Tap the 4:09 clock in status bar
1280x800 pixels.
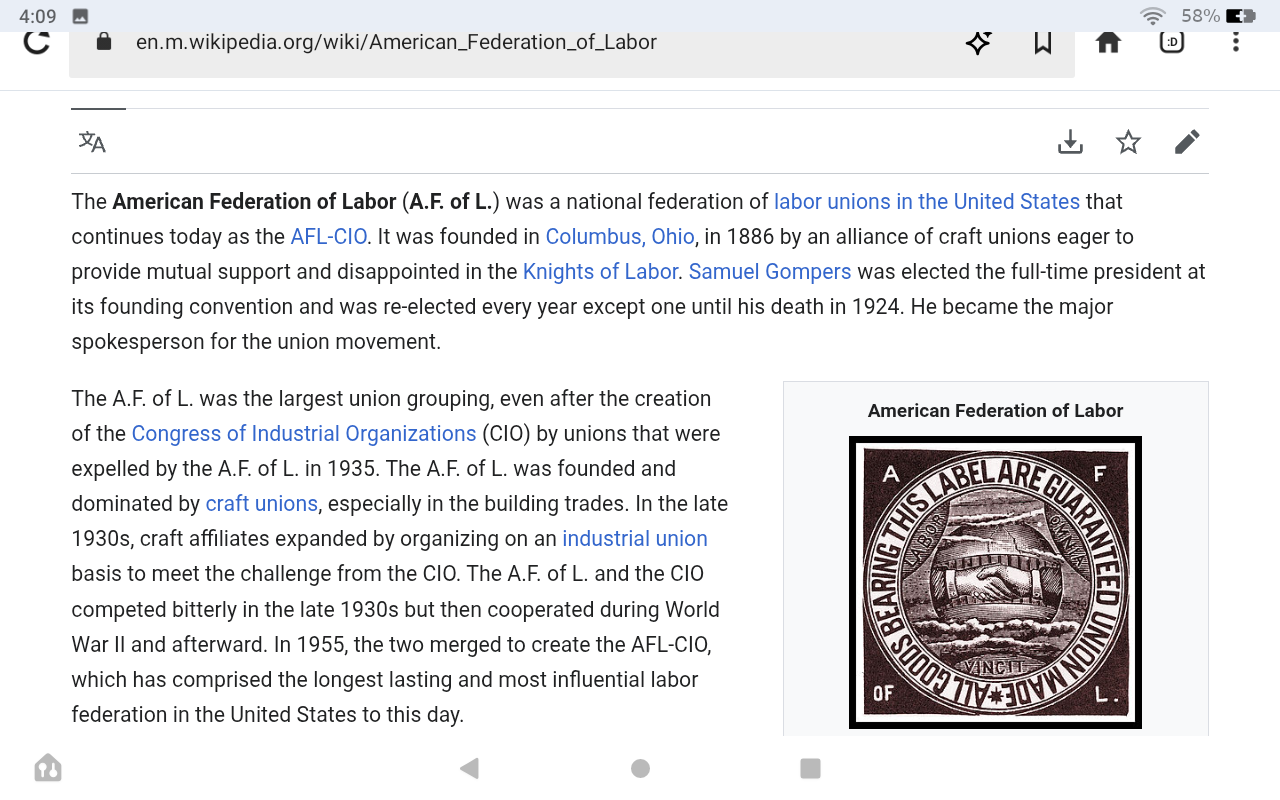click(38, 16)
